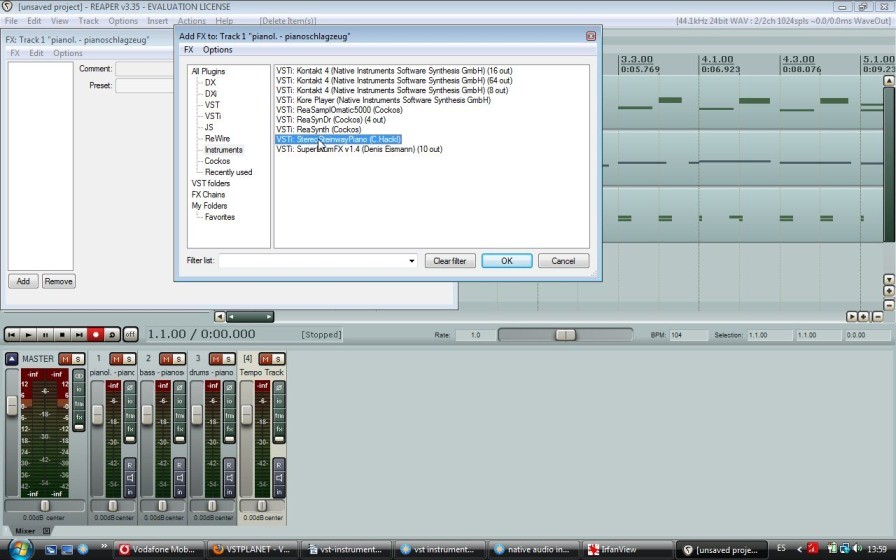Solo track 3 drums
Image resolution: width=896 pixels, height=560 pixels.
click(229, 359)
